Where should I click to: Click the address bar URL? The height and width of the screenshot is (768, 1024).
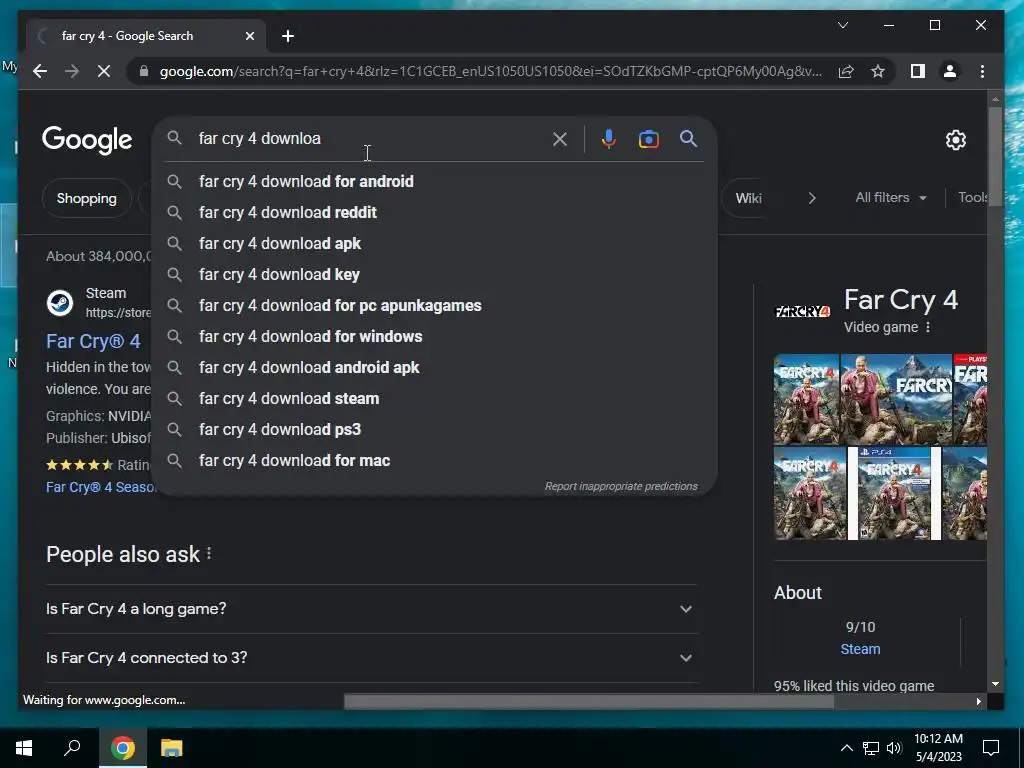490,71
